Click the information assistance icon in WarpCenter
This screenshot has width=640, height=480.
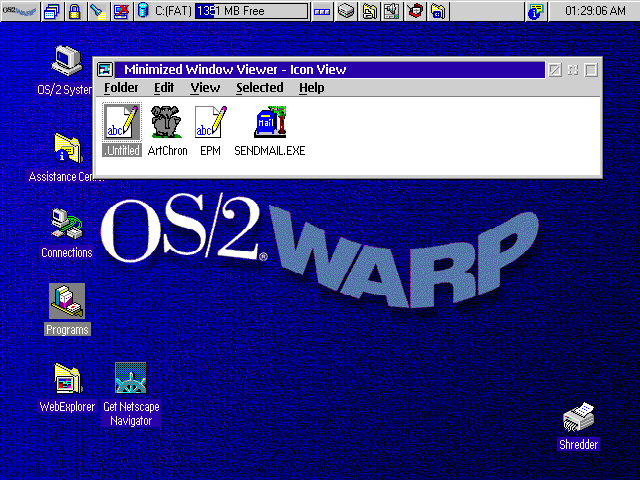click(x=536, y=11)
